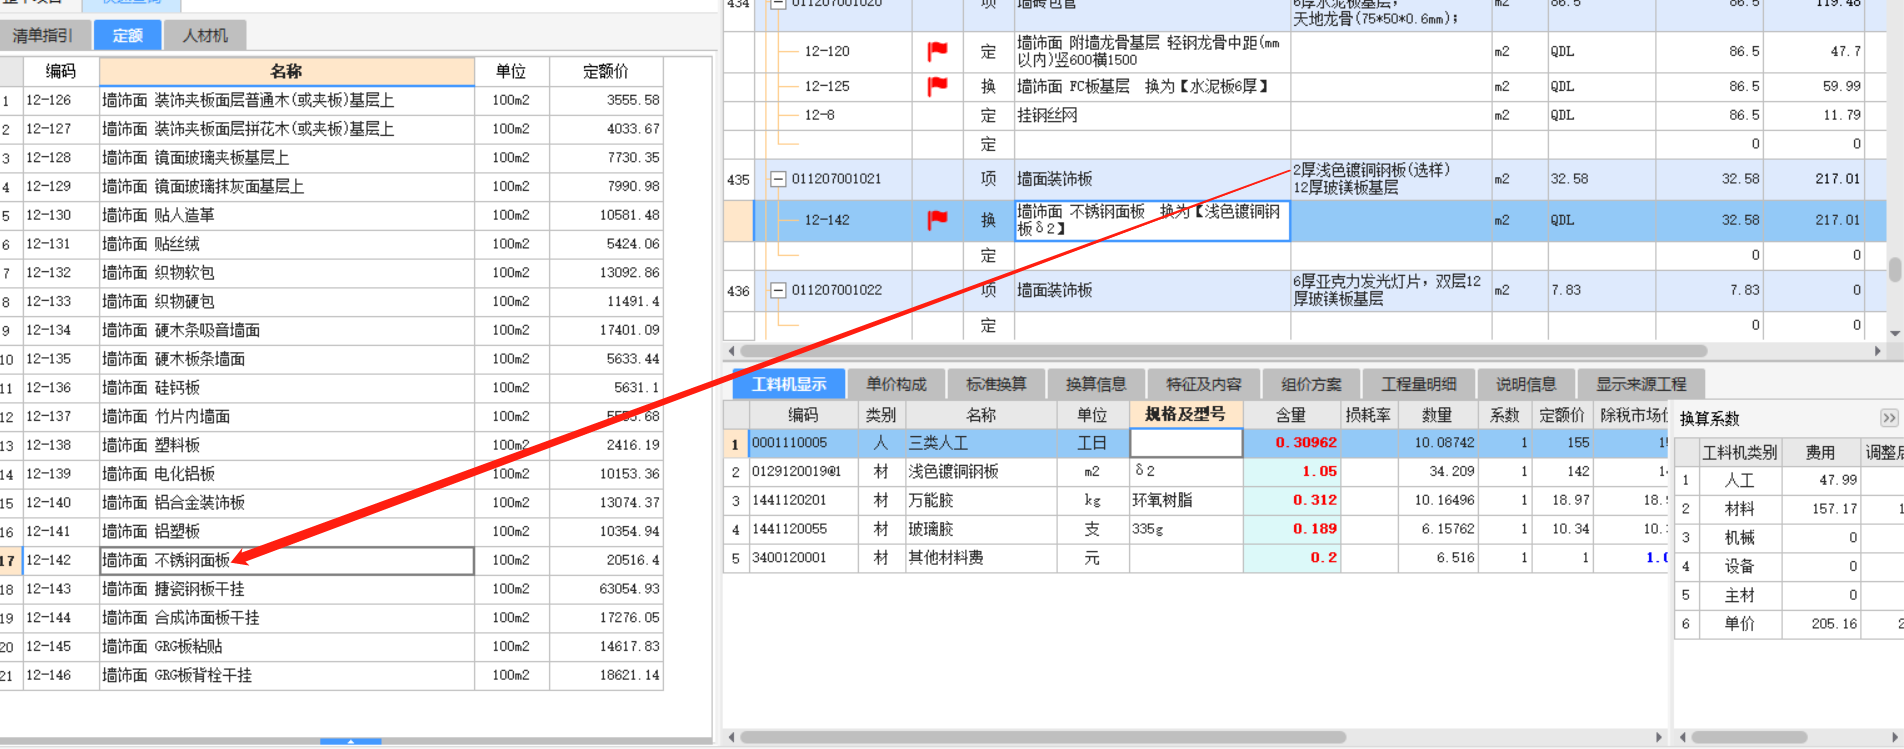Open the 工程量明细 tab
The height and width of the screenshot is (749, 1904).
pos(1418,384)
